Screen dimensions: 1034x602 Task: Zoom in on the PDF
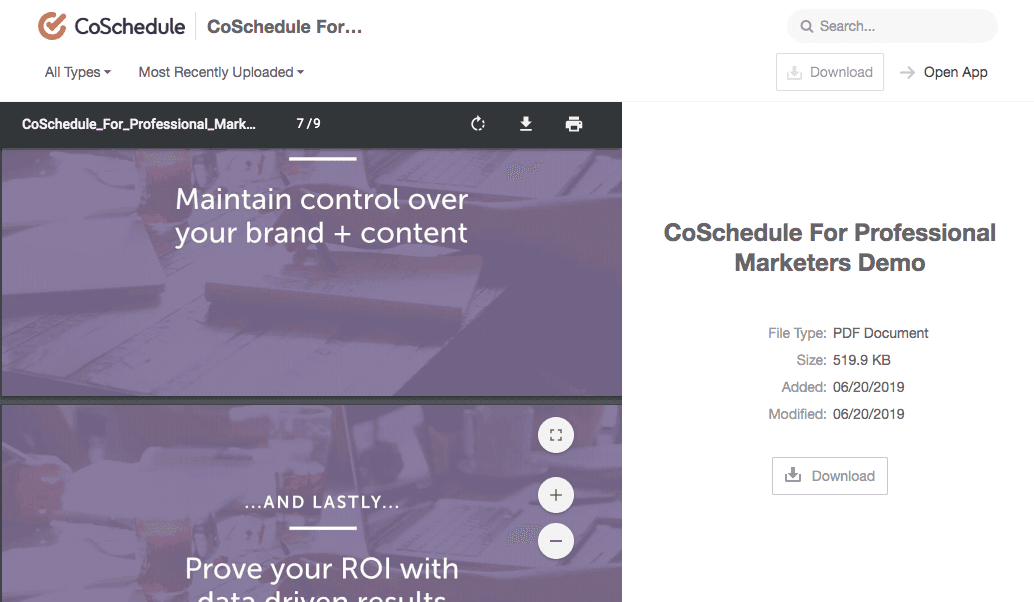coord(556,495)
